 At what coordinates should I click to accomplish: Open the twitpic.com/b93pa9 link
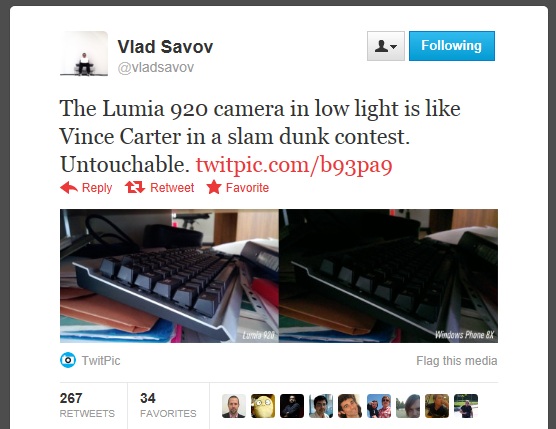pos(294,165)
